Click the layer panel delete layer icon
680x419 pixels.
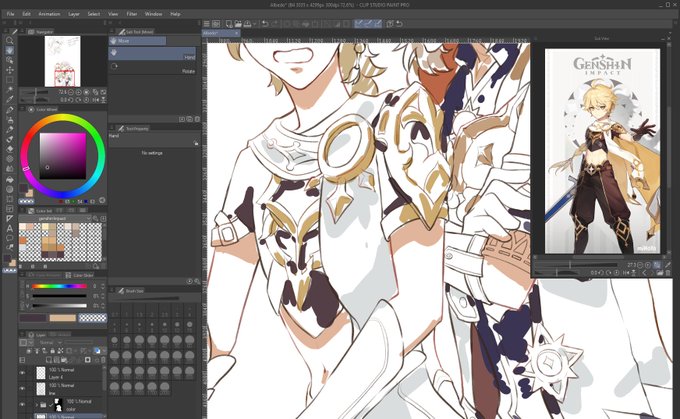(x=103, y=360)
